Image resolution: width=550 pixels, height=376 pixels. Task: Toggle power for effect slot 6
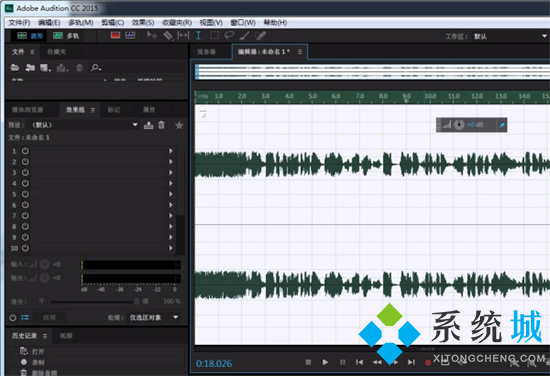[x=25, y=205]
